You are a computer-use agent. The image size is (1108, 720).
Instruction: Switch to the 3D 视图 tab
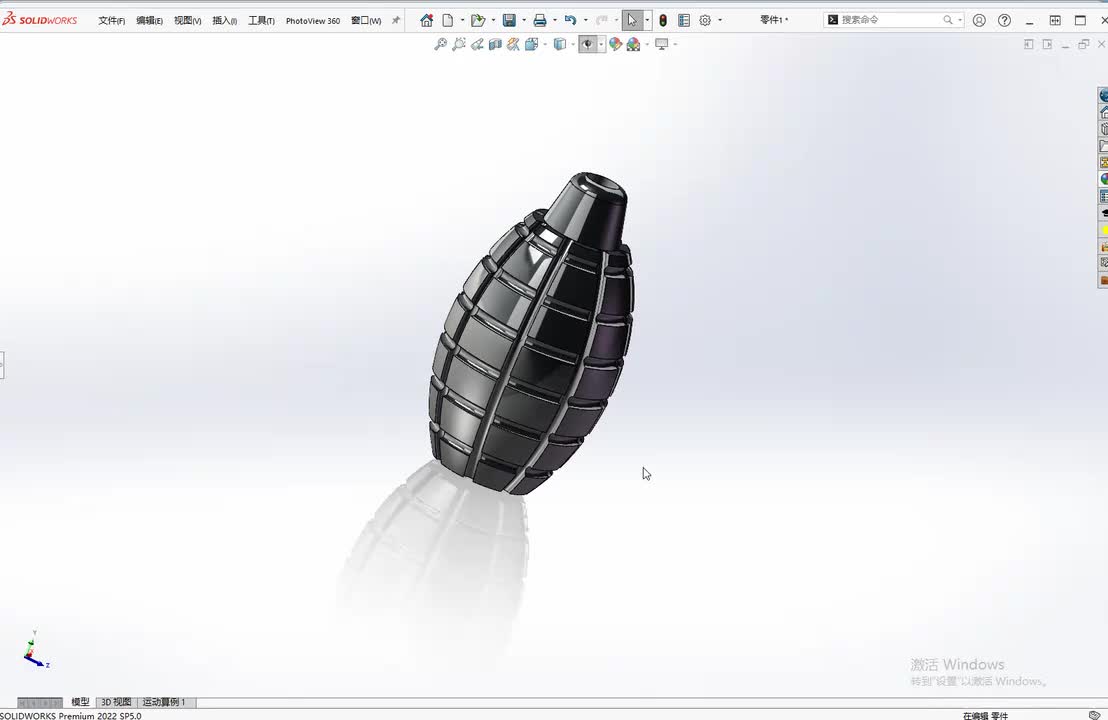tap(116, 702)
